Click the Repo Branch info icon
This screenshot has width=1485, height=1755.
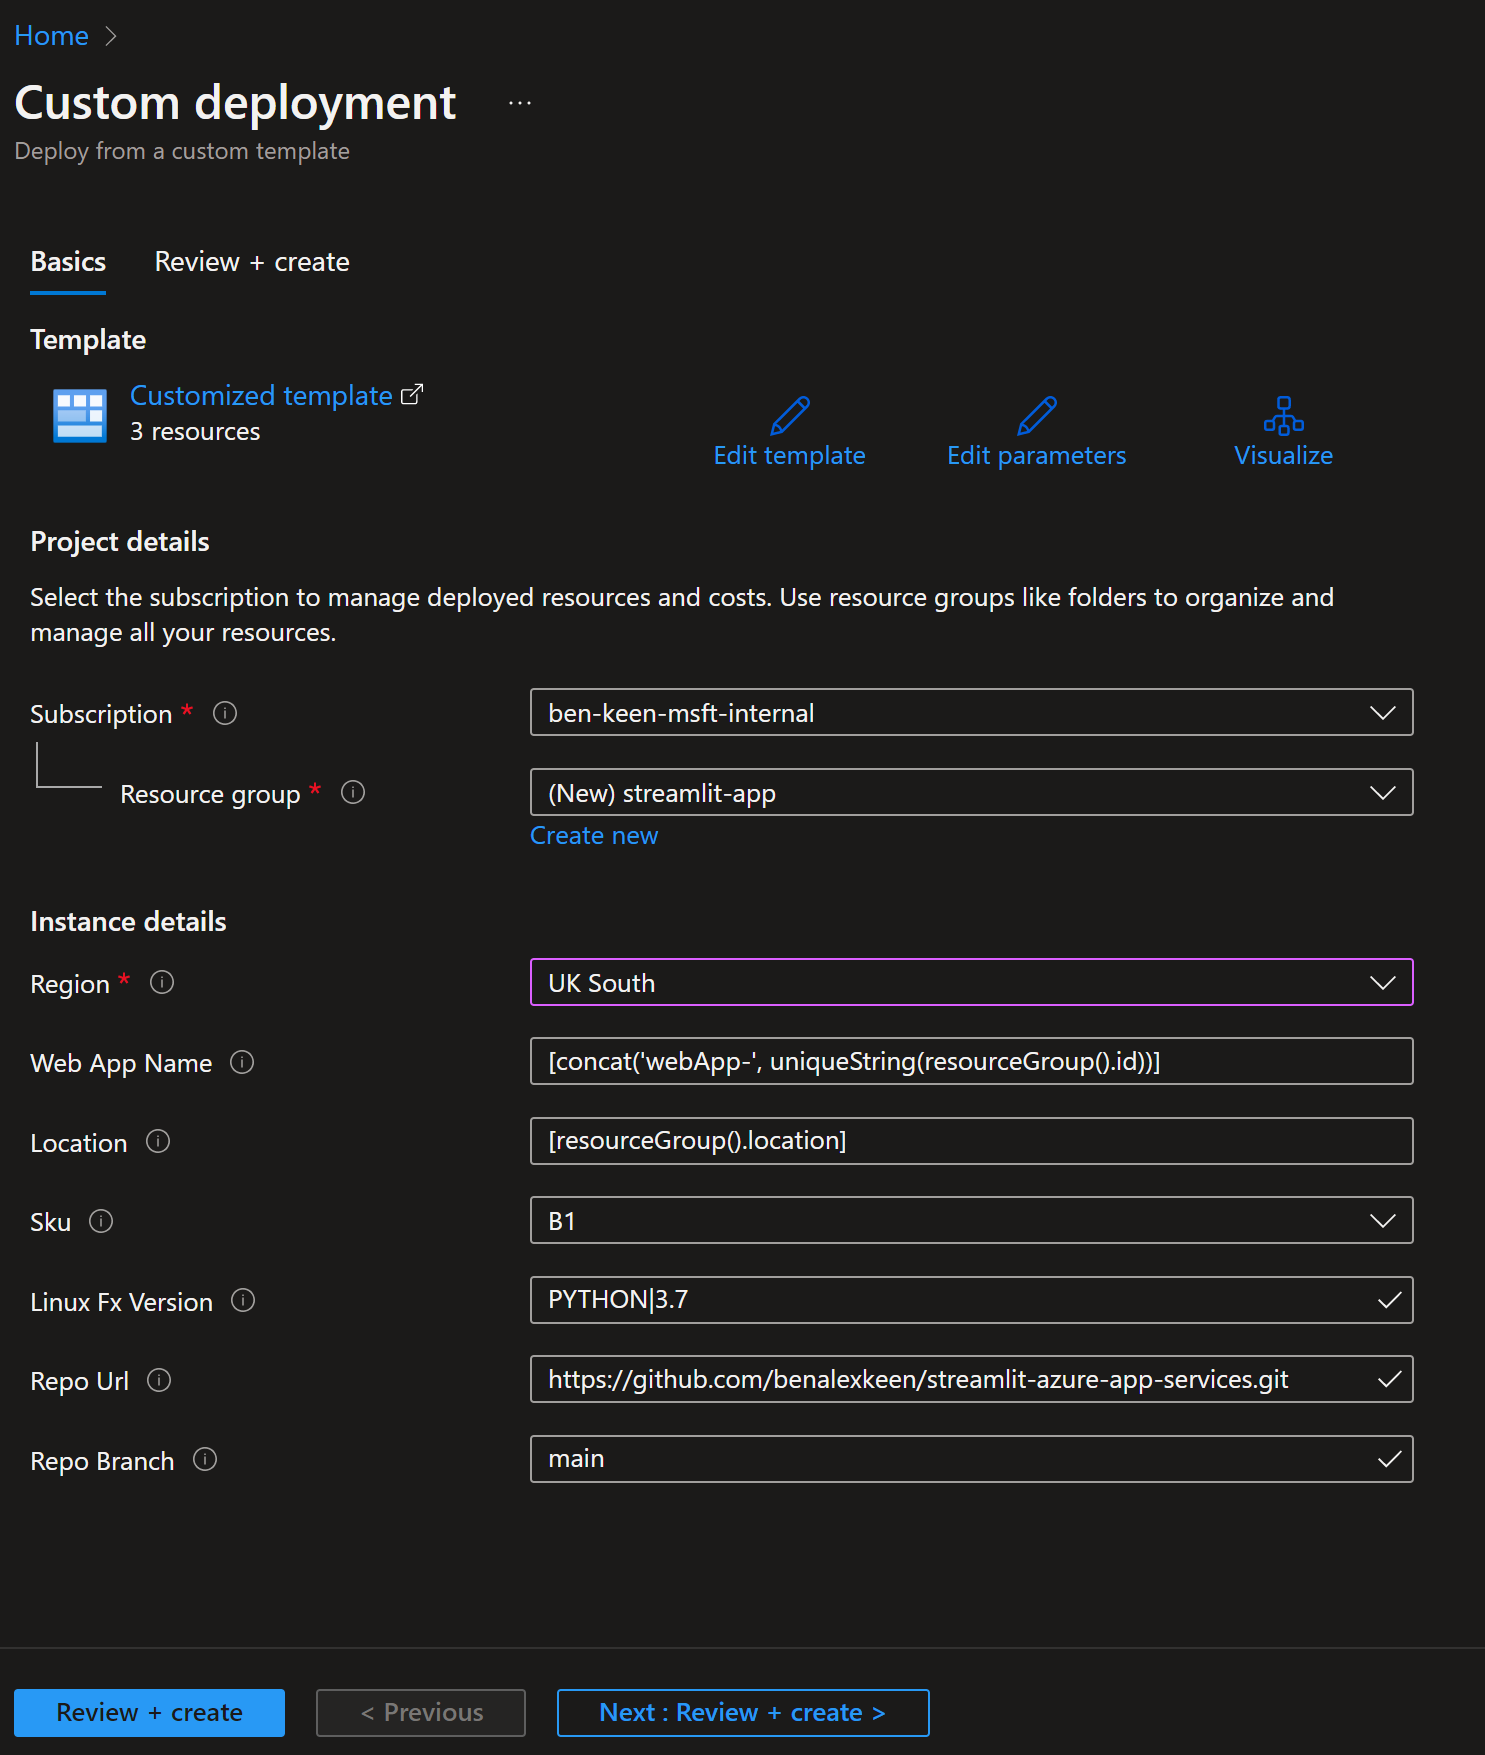(x=205, y=1460)
